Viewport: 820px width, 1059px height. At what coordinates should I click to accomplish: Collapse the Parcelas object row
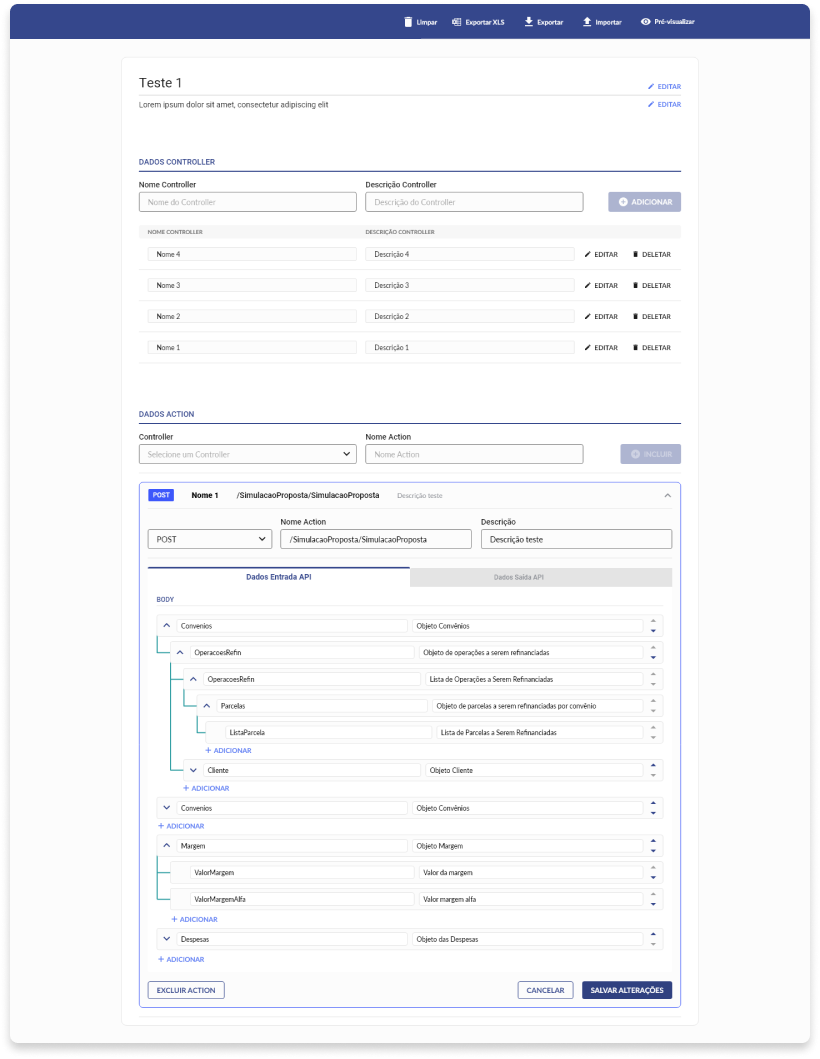pyautogui.click(x=206, y=705)
